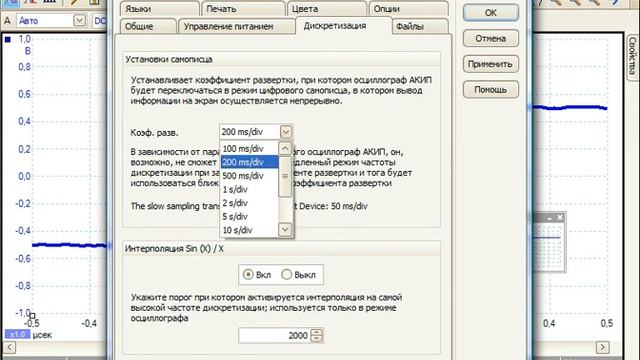Close the small overview window behind the dialog
This screenshot has height=360, width=640.
click(560, 218)
